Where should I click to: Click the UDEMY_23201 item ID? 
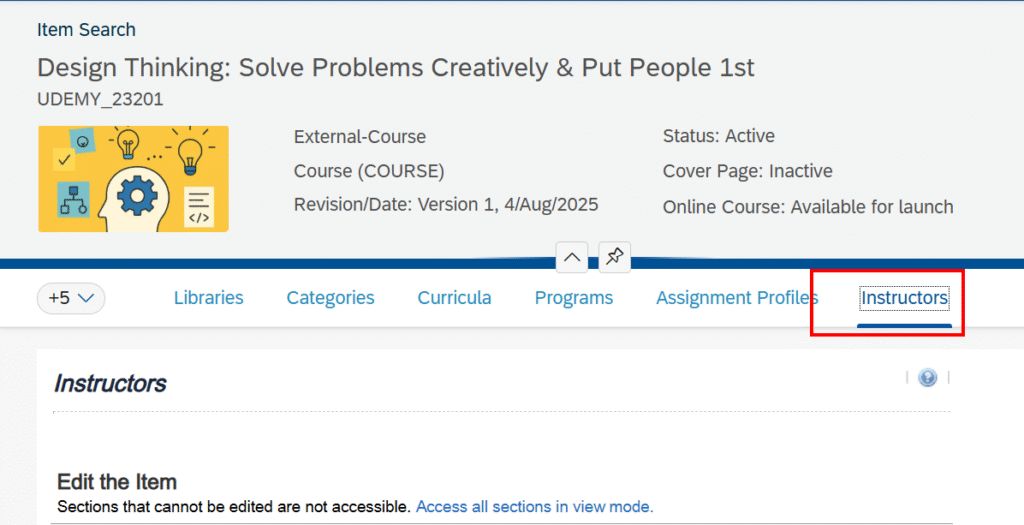click(100, 99)
